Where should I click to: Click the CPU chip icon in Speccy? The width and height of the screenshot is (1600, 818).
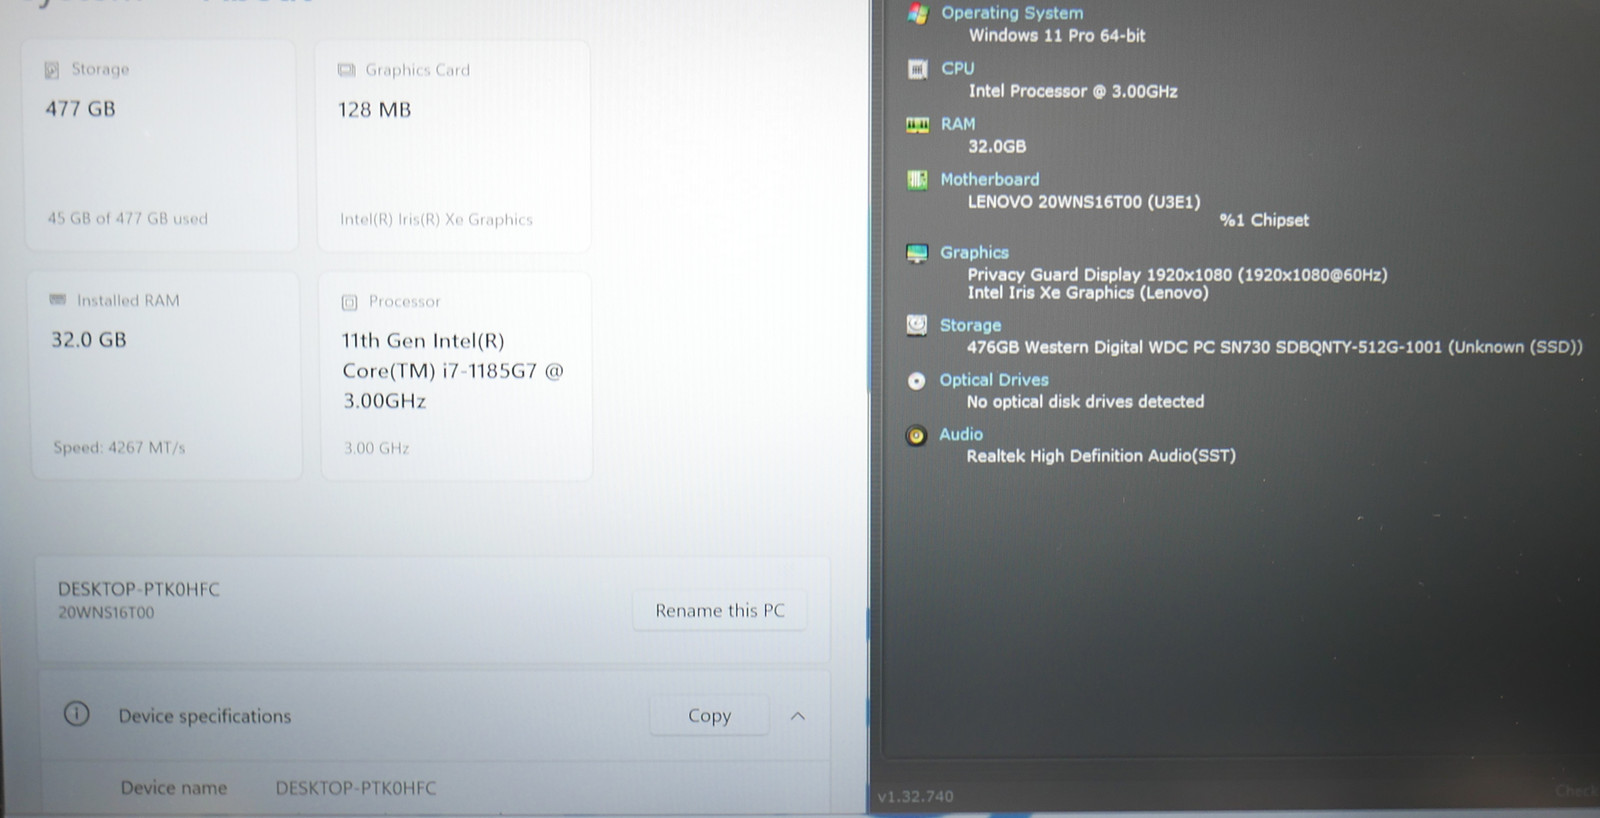917,69
